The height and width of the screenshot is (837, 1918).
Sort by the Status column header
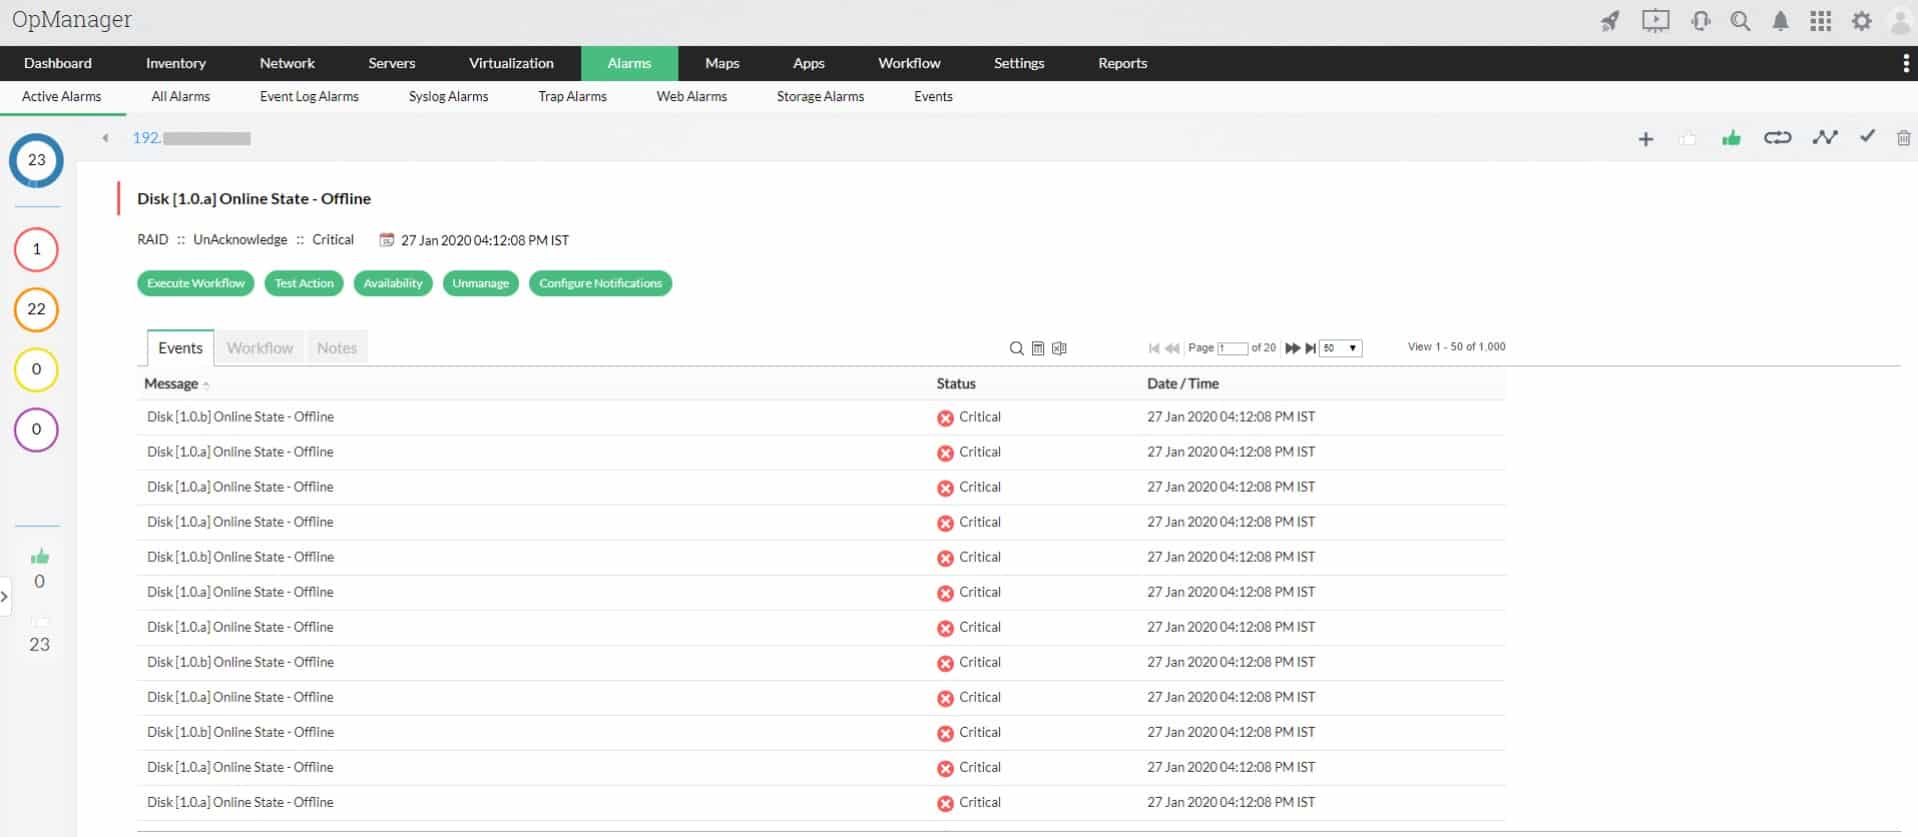pyautogui.click(x=956, y=384)
